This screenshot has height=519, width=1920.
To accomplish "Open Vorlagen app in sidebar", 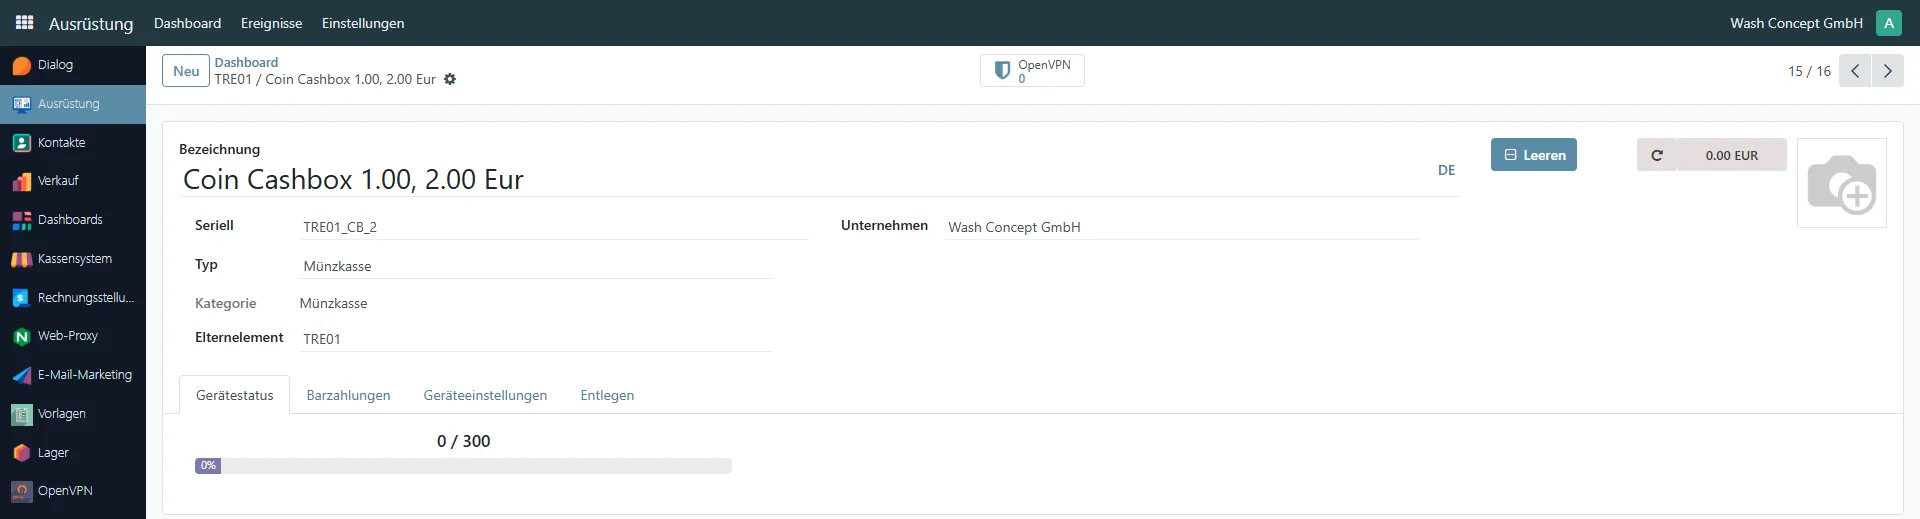I will pos(73,414).
